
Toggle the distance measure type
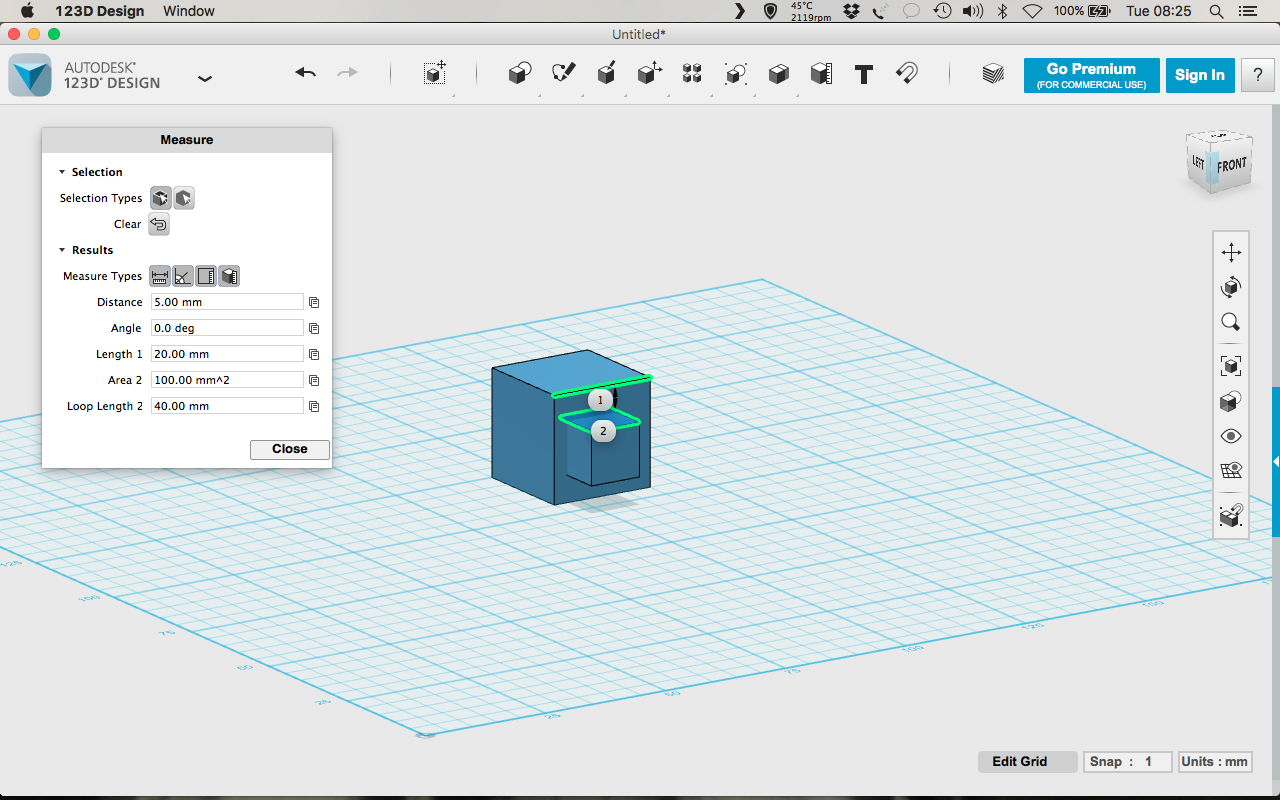click(160, 277)
